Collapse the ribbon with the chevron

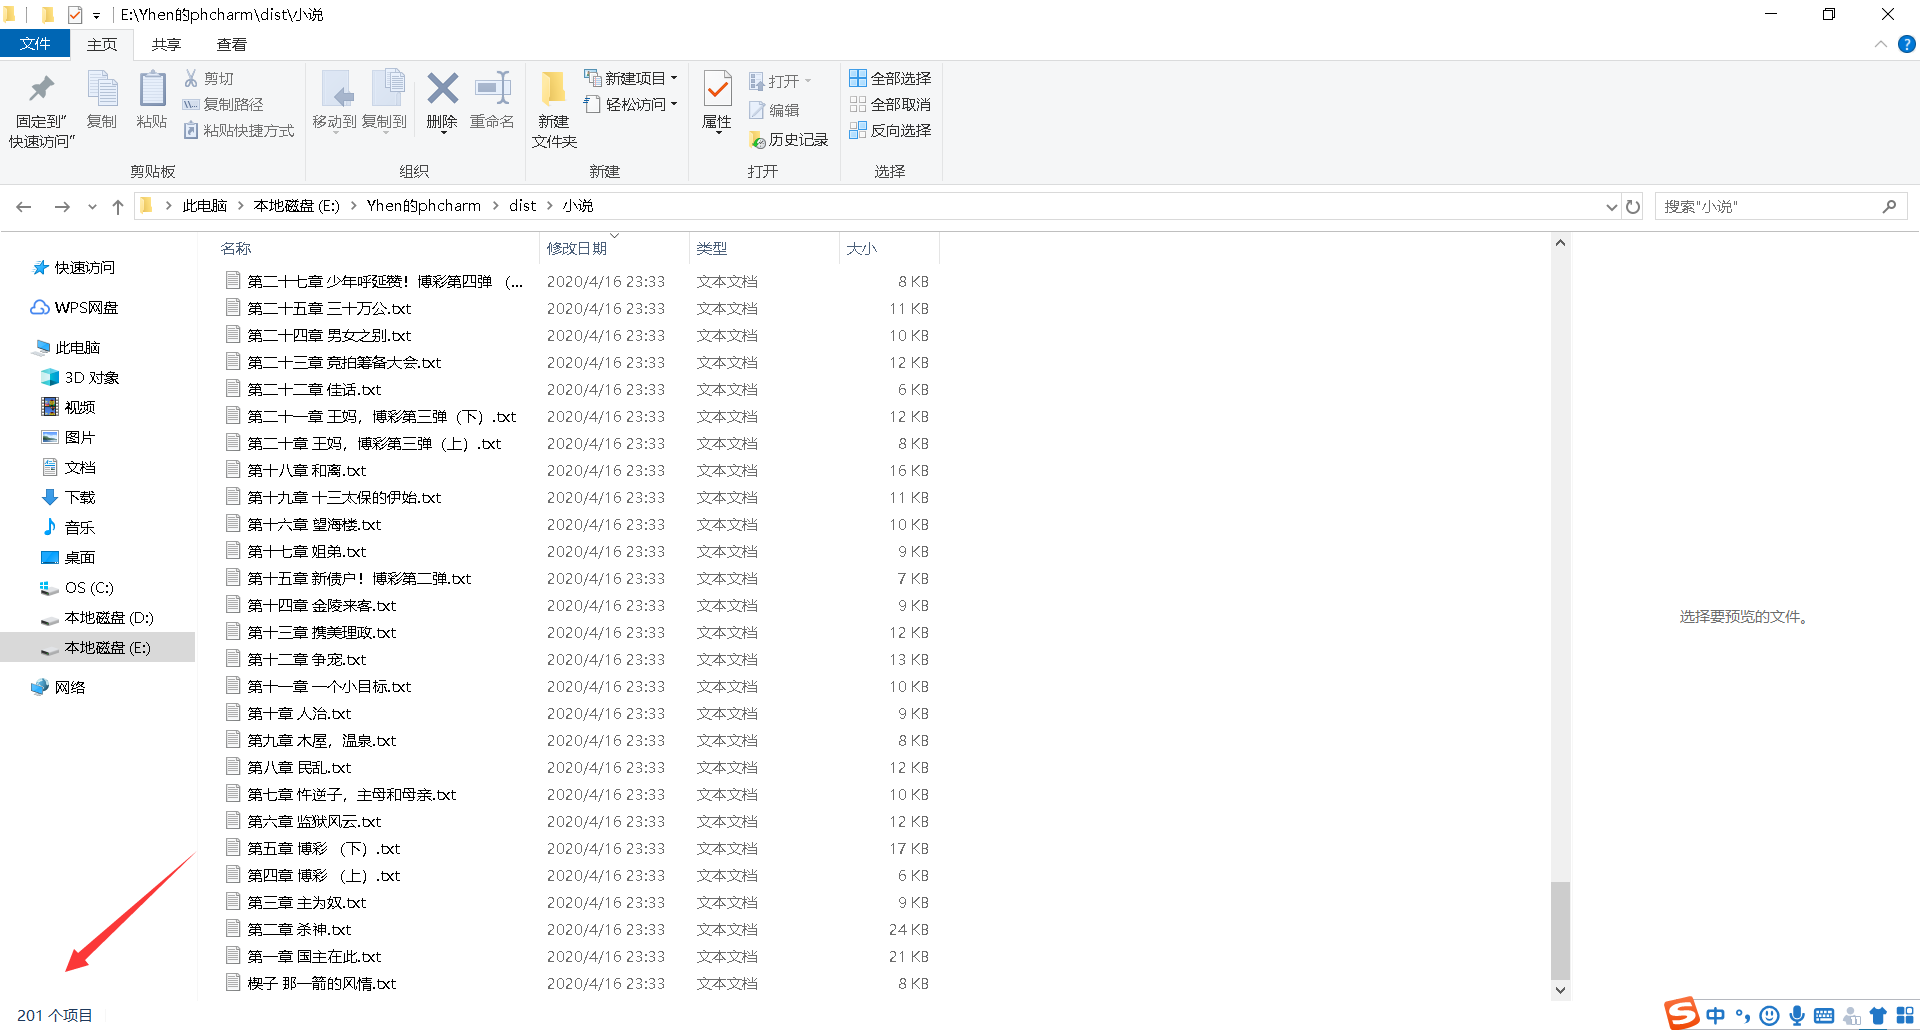[x=1880, y=44]
